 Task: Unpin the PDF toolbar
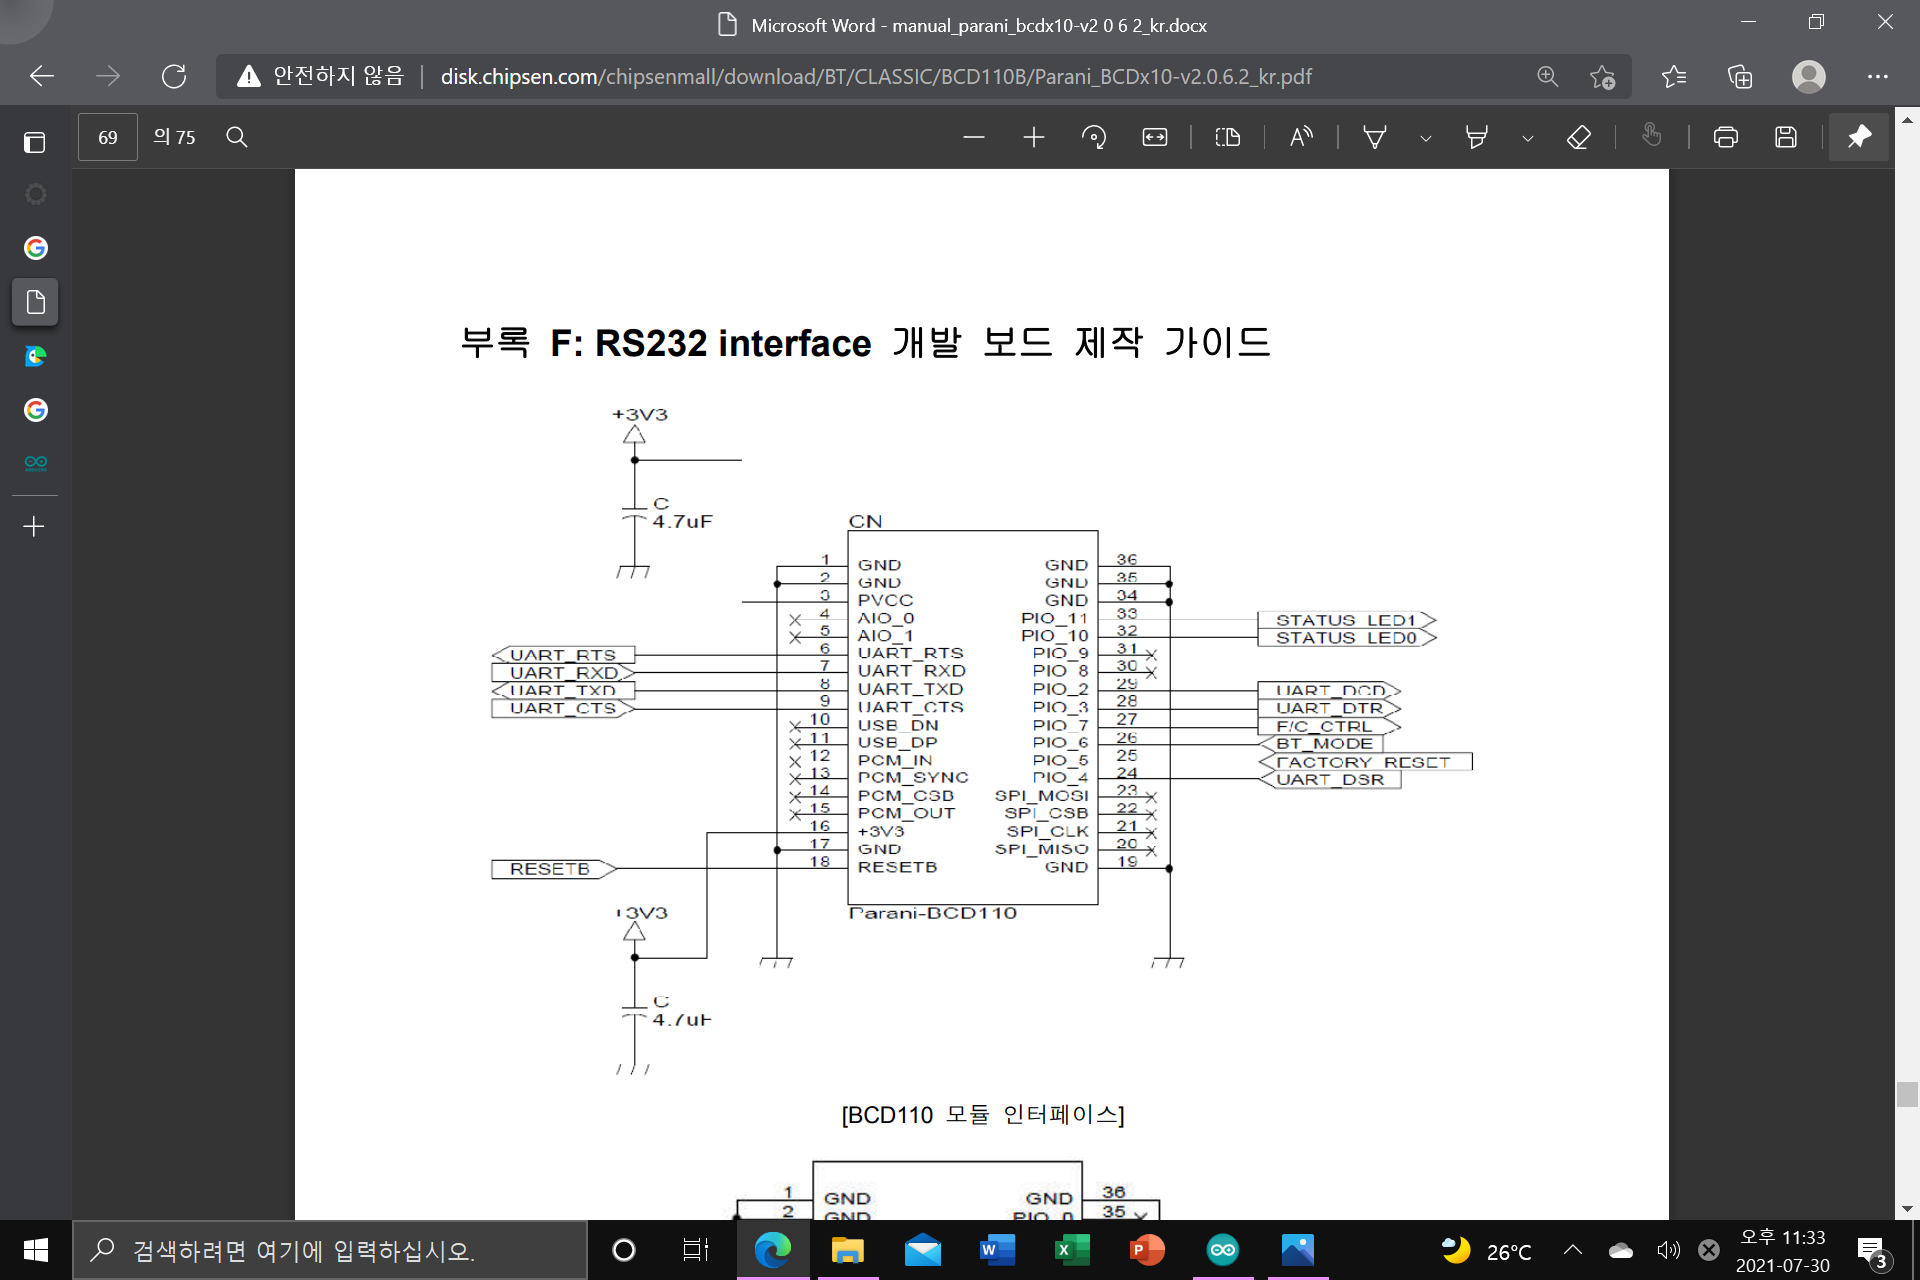point(1858,137)
